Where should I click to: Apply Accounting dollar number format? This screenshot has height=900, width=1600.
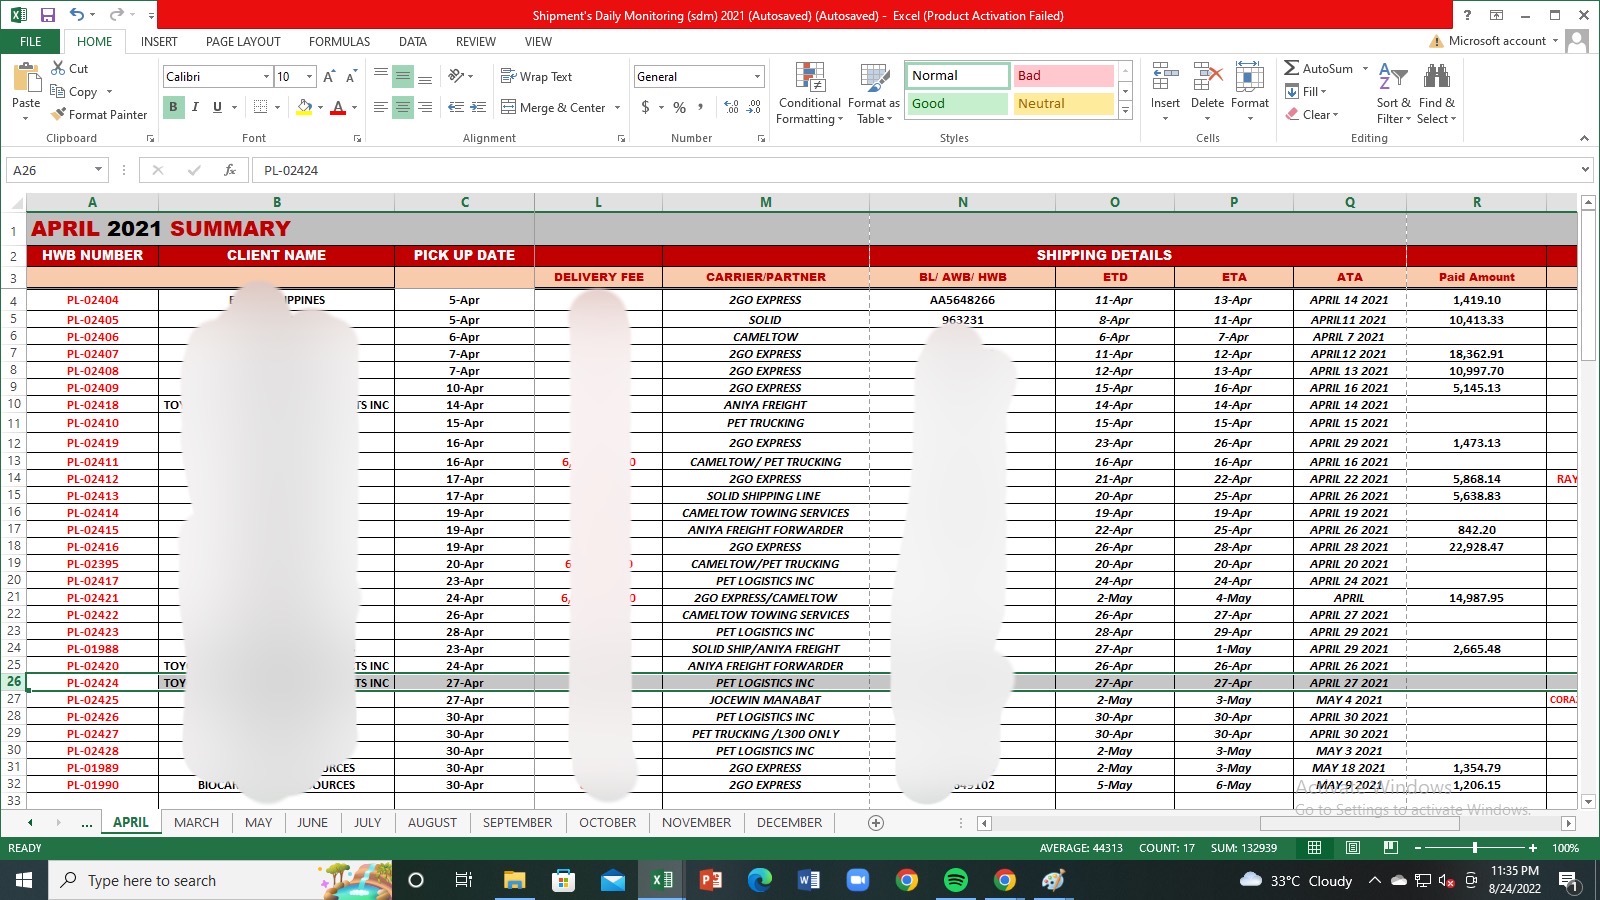click(646, 107)
